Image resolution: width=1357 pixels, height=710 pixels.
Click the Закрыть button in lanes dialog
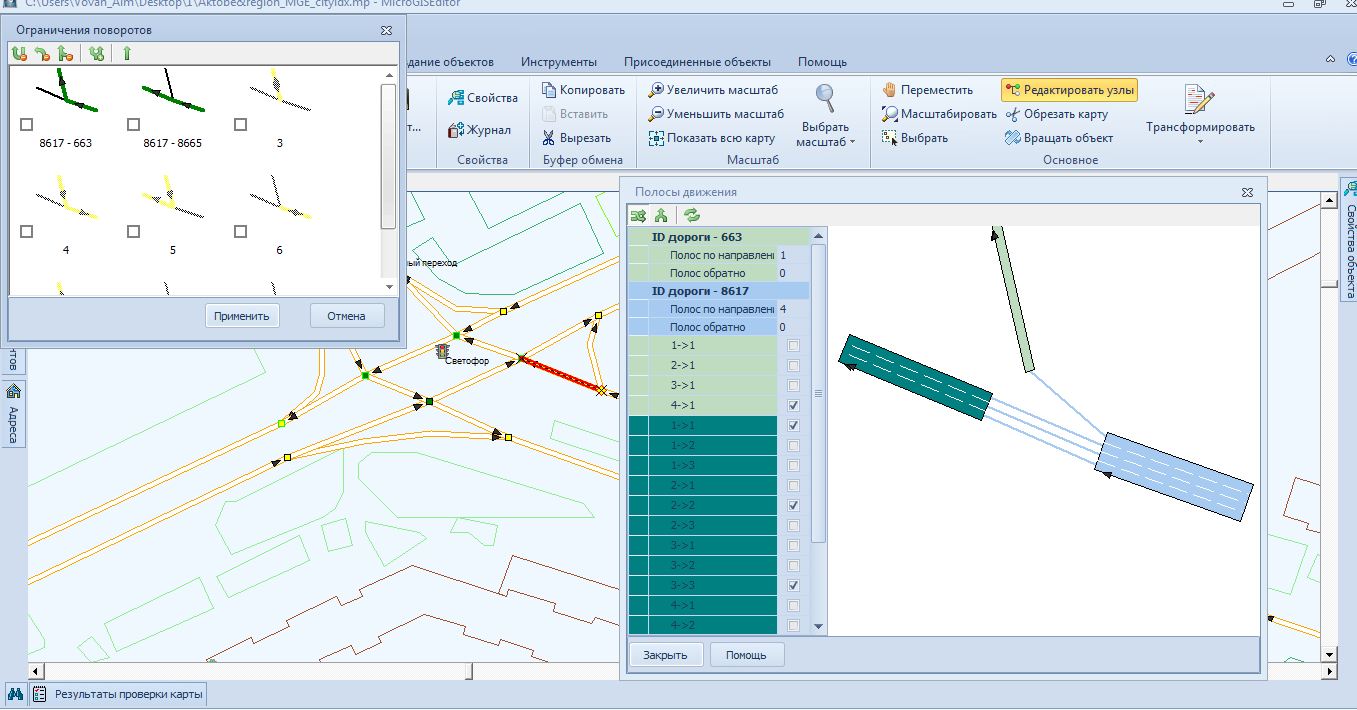665,655
